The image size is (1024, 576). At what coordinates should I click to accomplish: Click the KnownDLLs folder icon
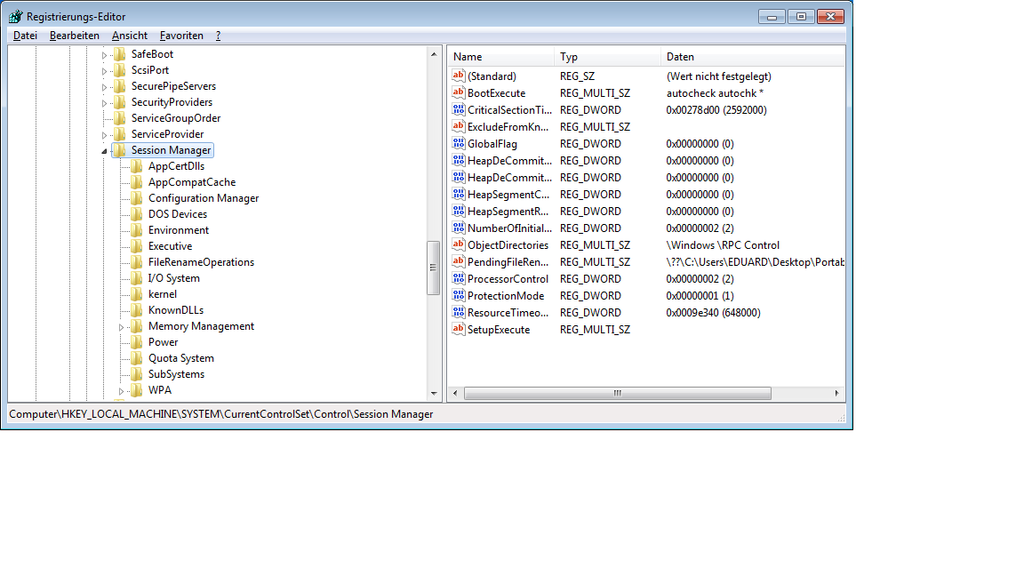(137, 310)
